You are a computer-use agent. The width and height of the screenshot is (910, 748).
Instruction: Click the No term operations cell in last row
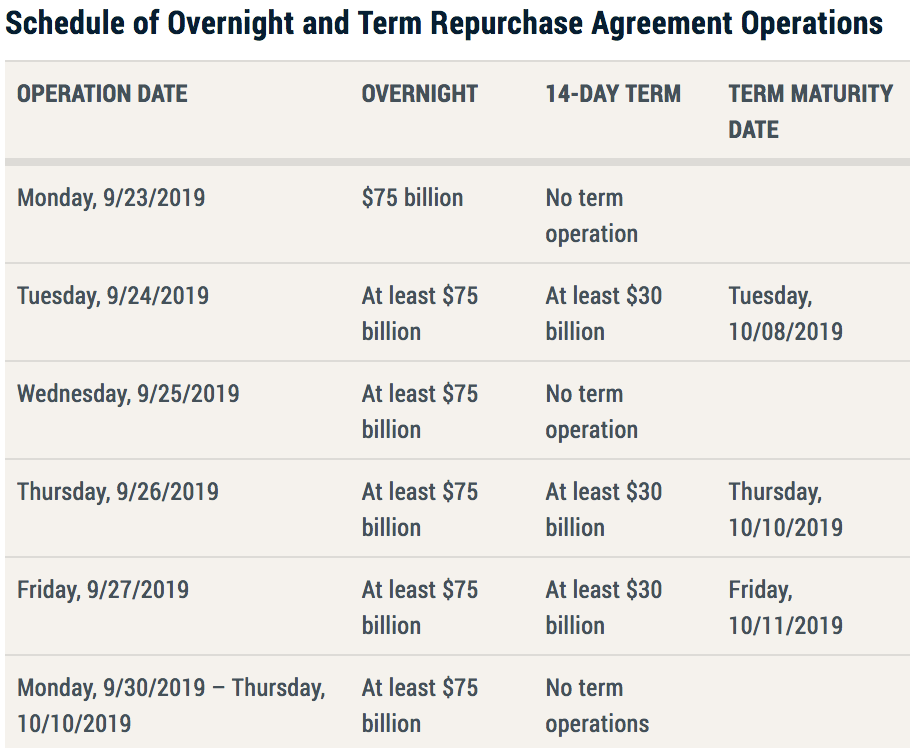[597, 705]
